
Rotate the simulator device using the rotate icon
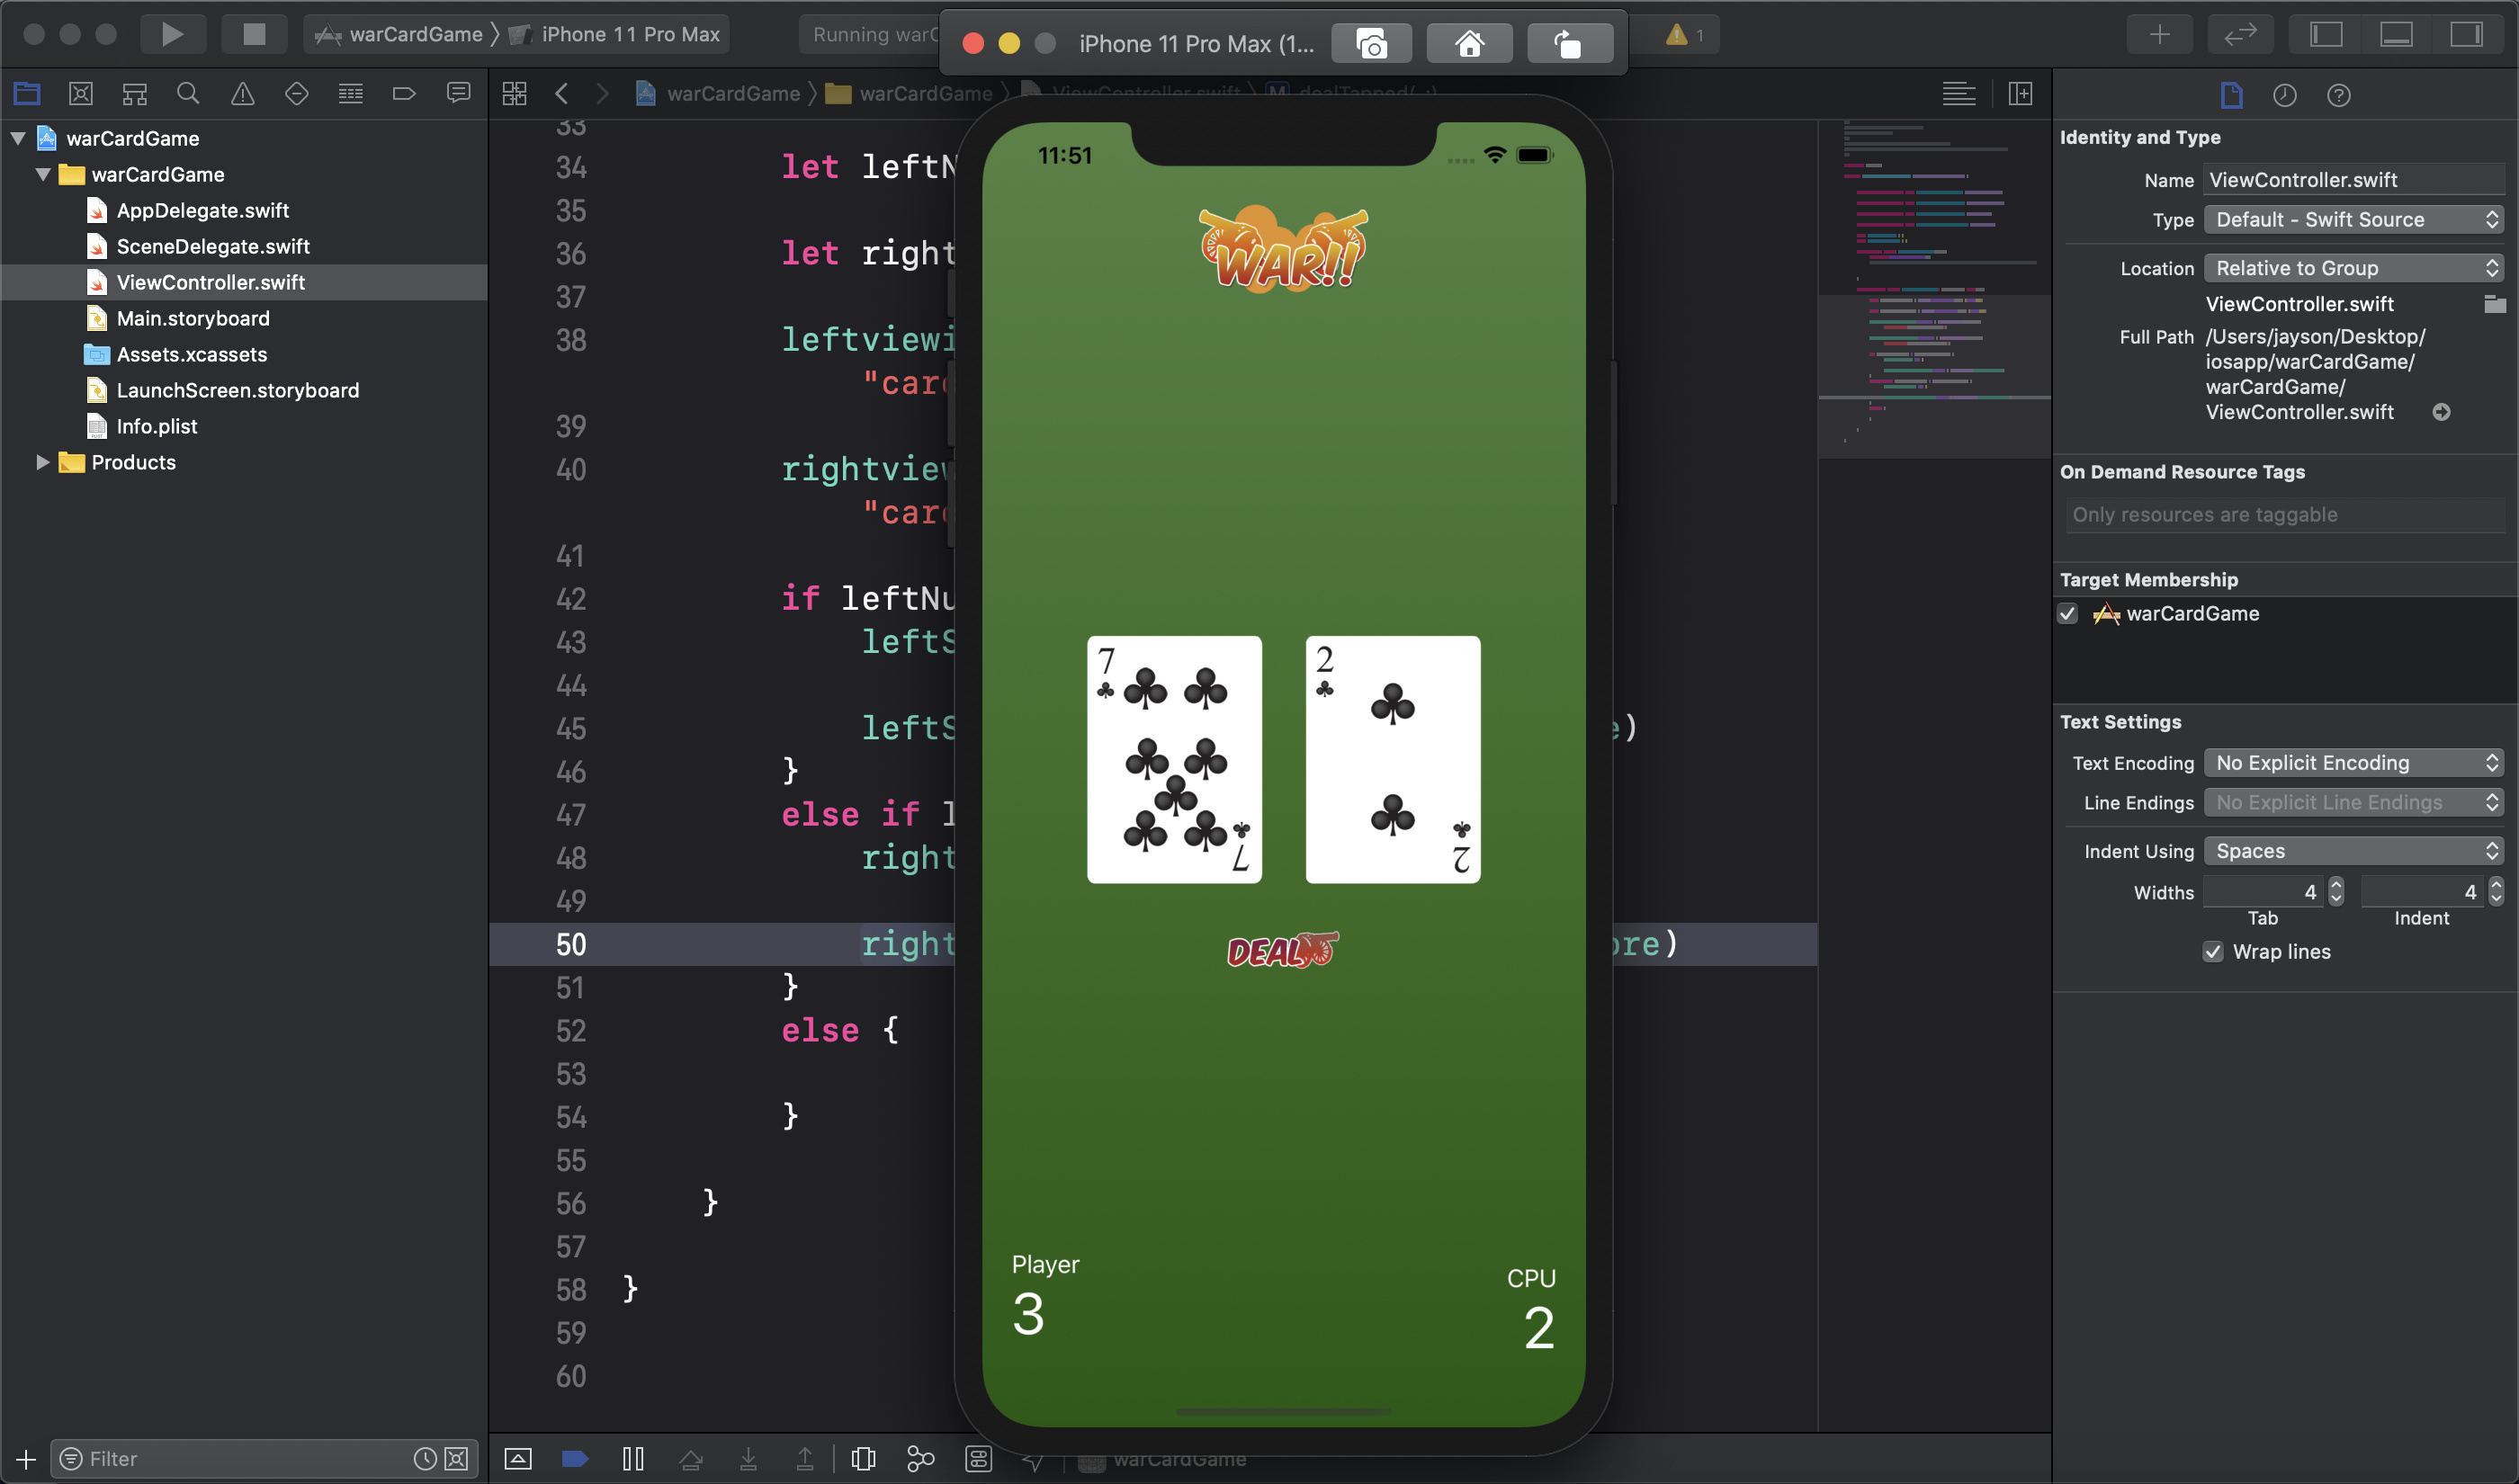point(1568,44)
